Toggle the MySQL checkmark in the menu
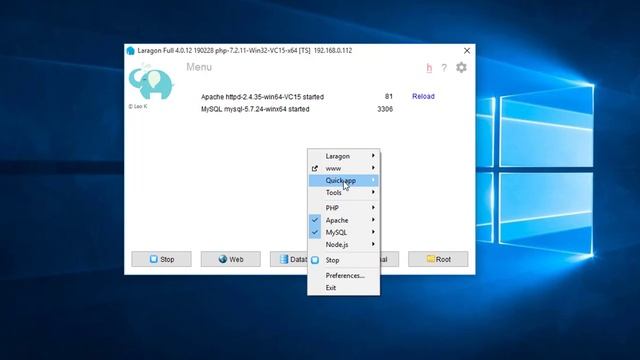This screenshot has height=360, width=640. coord(315,232)
